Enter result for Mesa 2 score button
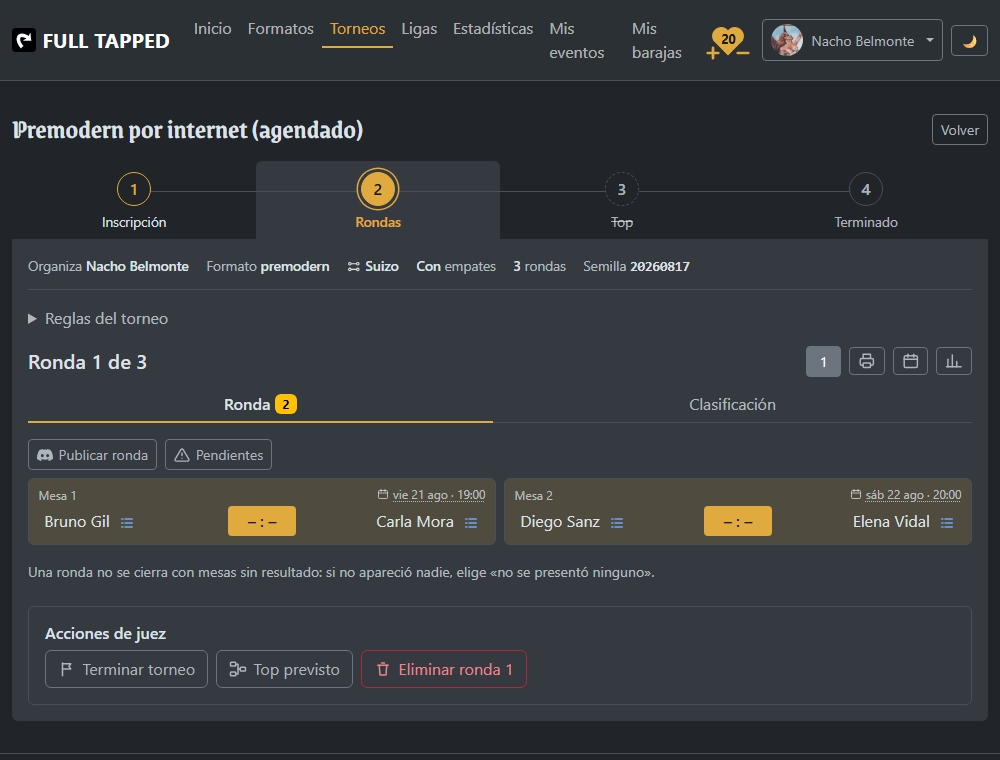This screenshot has height=760, width=1000. 737,522
